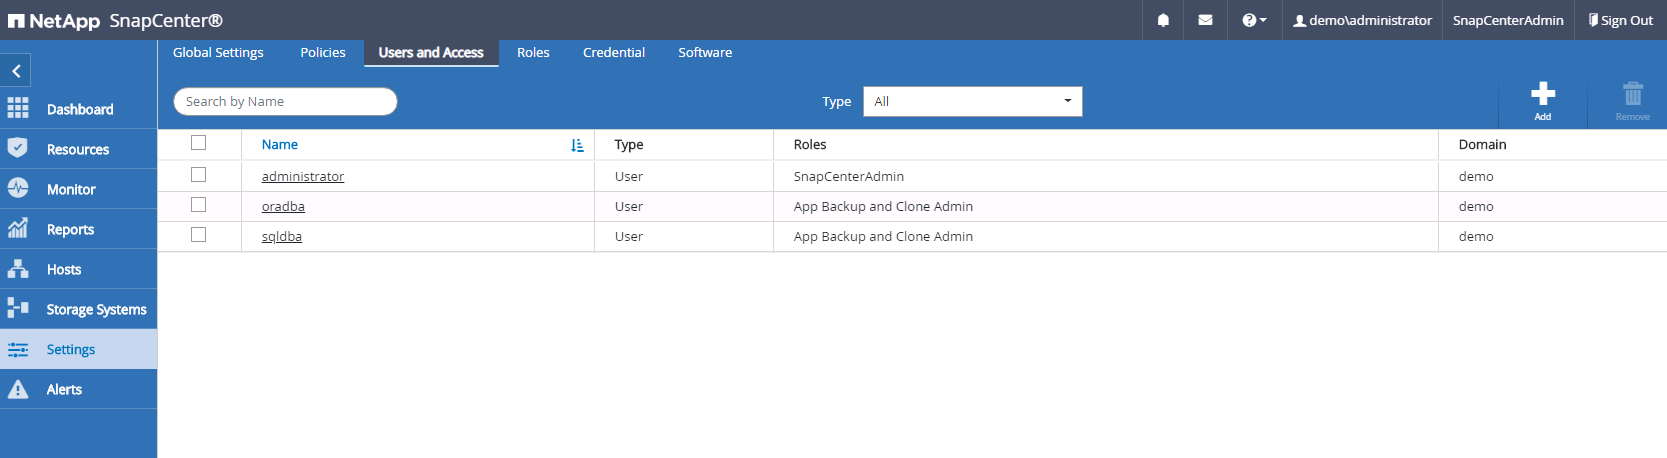Viewport: 1667px width, 458px height.
Task: Open the notifications bell icon
Action: pyautogui.click(x=1163, y=20)
